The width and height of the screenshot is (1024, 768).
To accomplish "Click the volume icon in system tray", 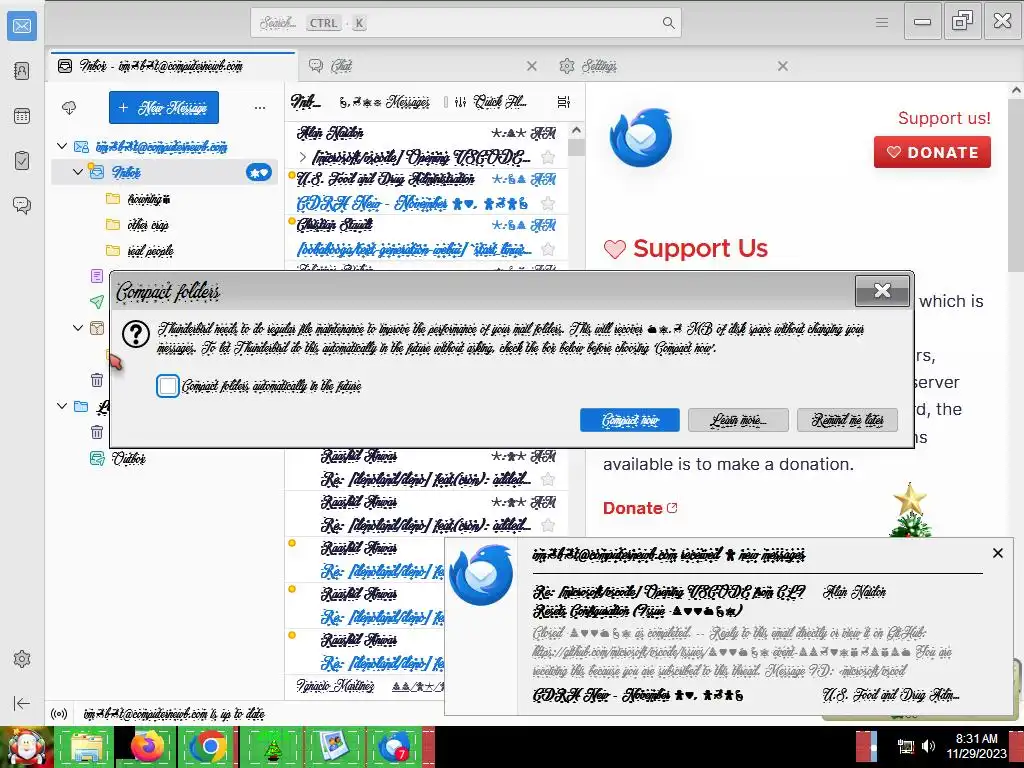I will [x=928, y=746].
